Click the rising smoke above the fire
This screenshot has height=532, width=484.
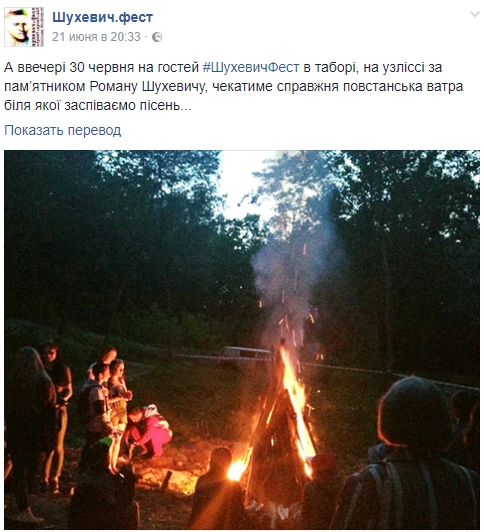[x=292, y=271]
